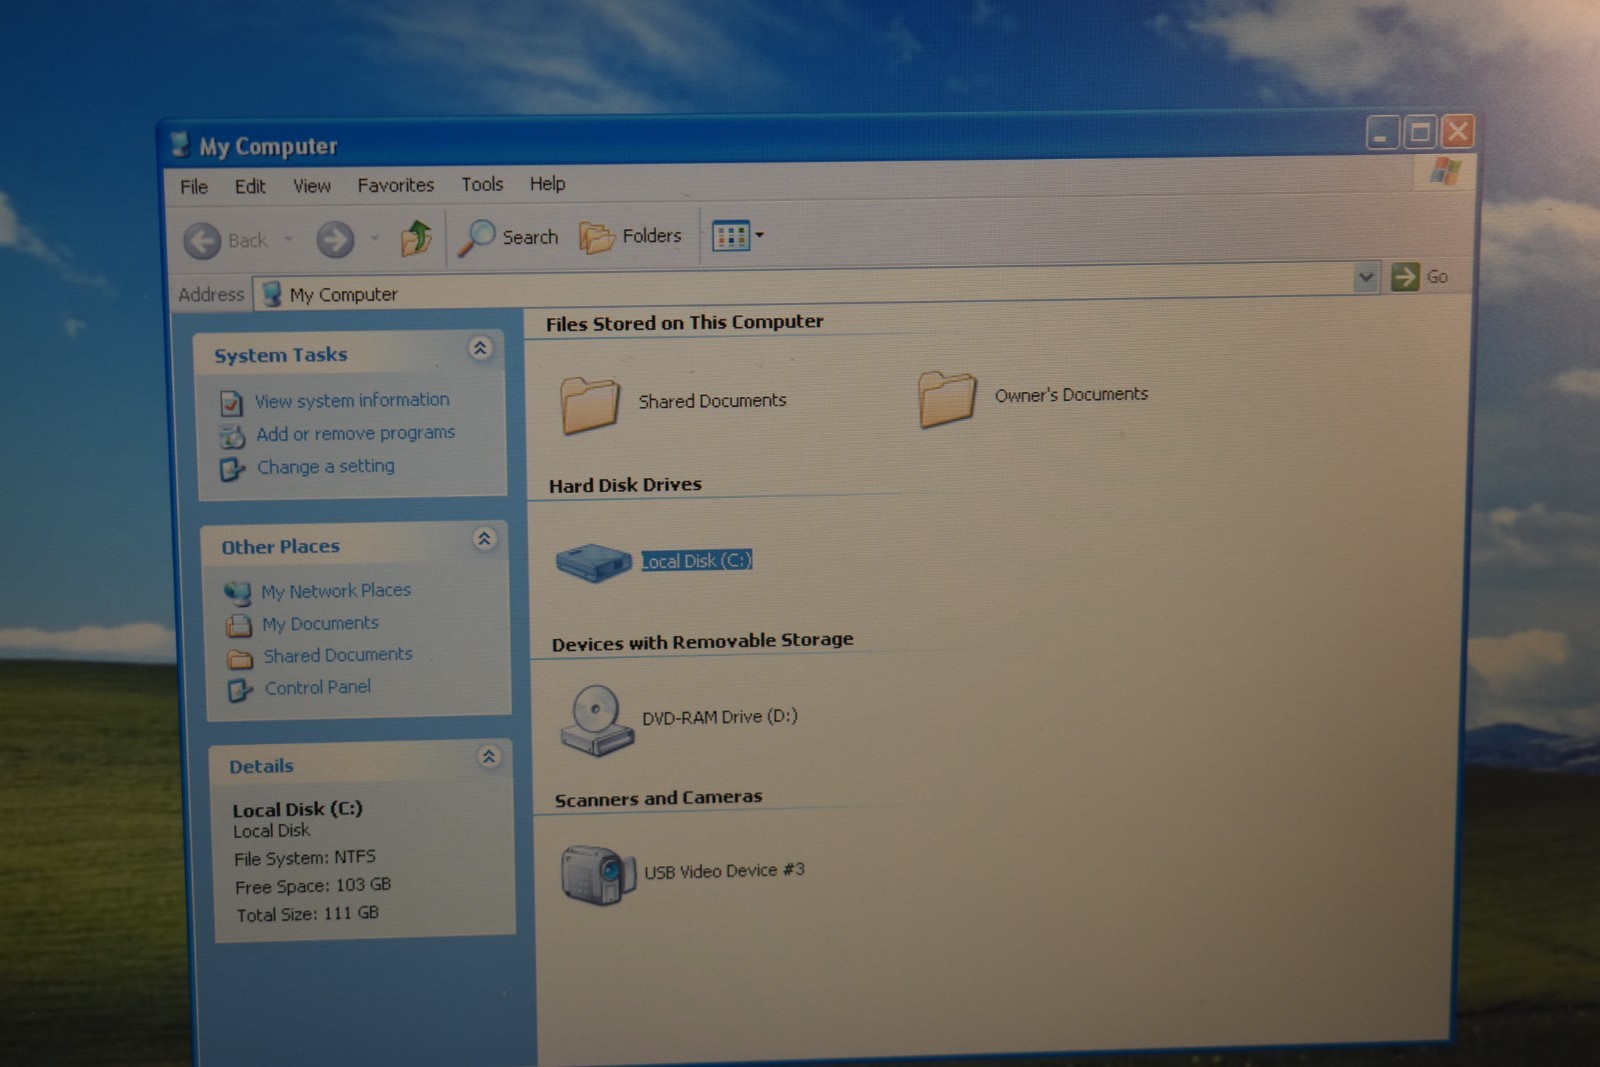This screenshot has height=1067, width=1600.
Task: Open My Documents link
Action: 320,623
